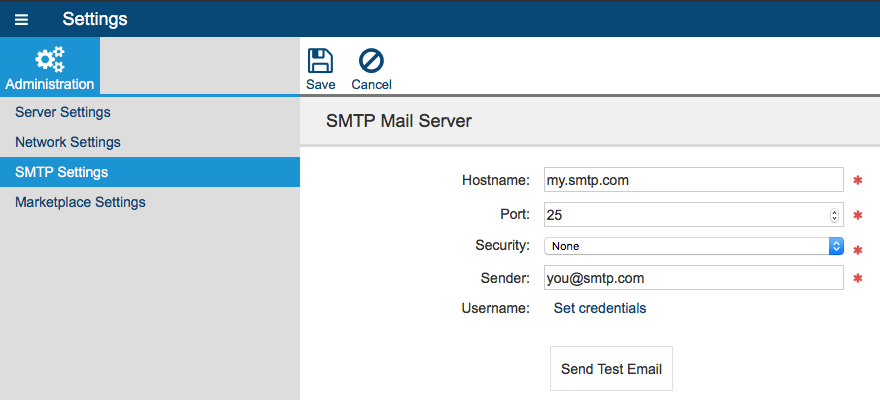Viewport: 880px width, 400px height.
Task: Click the Sender email field
Action: click(694, 278)
